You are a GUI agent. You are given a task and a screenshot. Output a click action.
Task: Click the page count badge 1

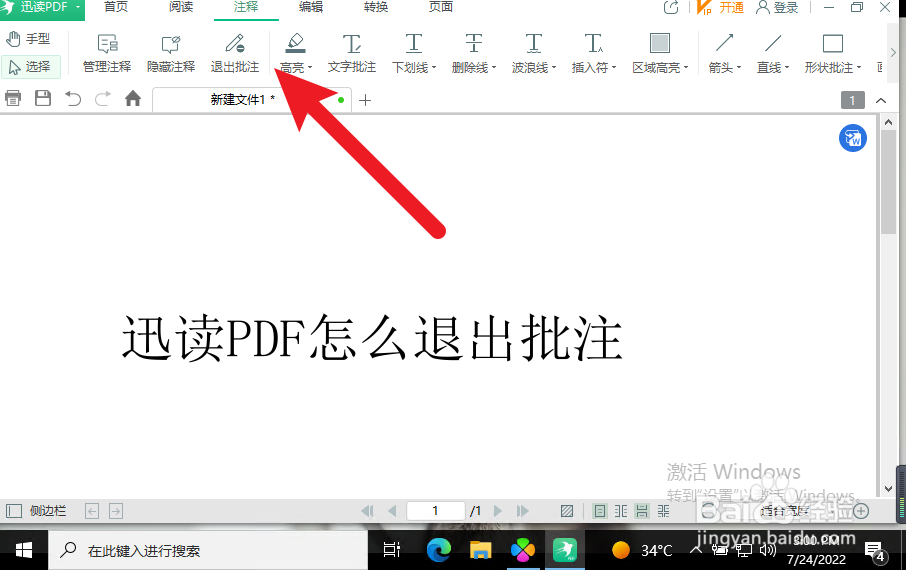click(852, 100)
